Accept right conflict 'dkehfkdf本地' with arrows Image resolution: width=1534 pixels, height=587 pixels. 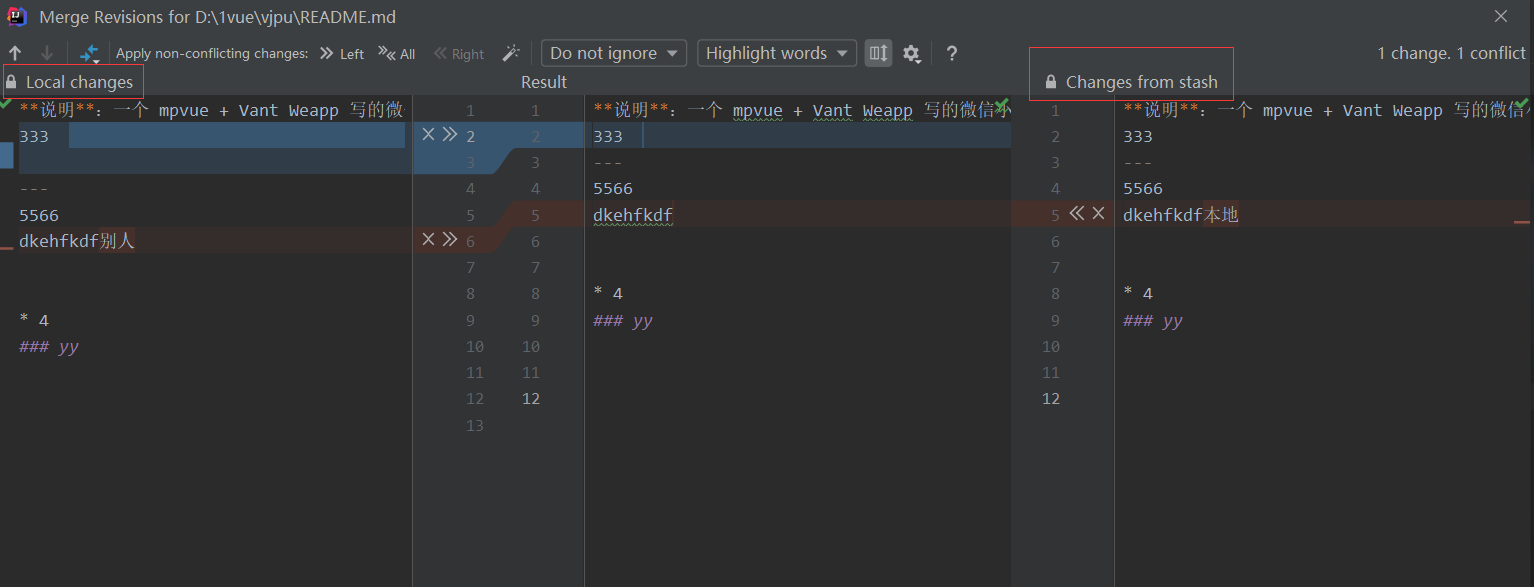(x=1077, y=213)
